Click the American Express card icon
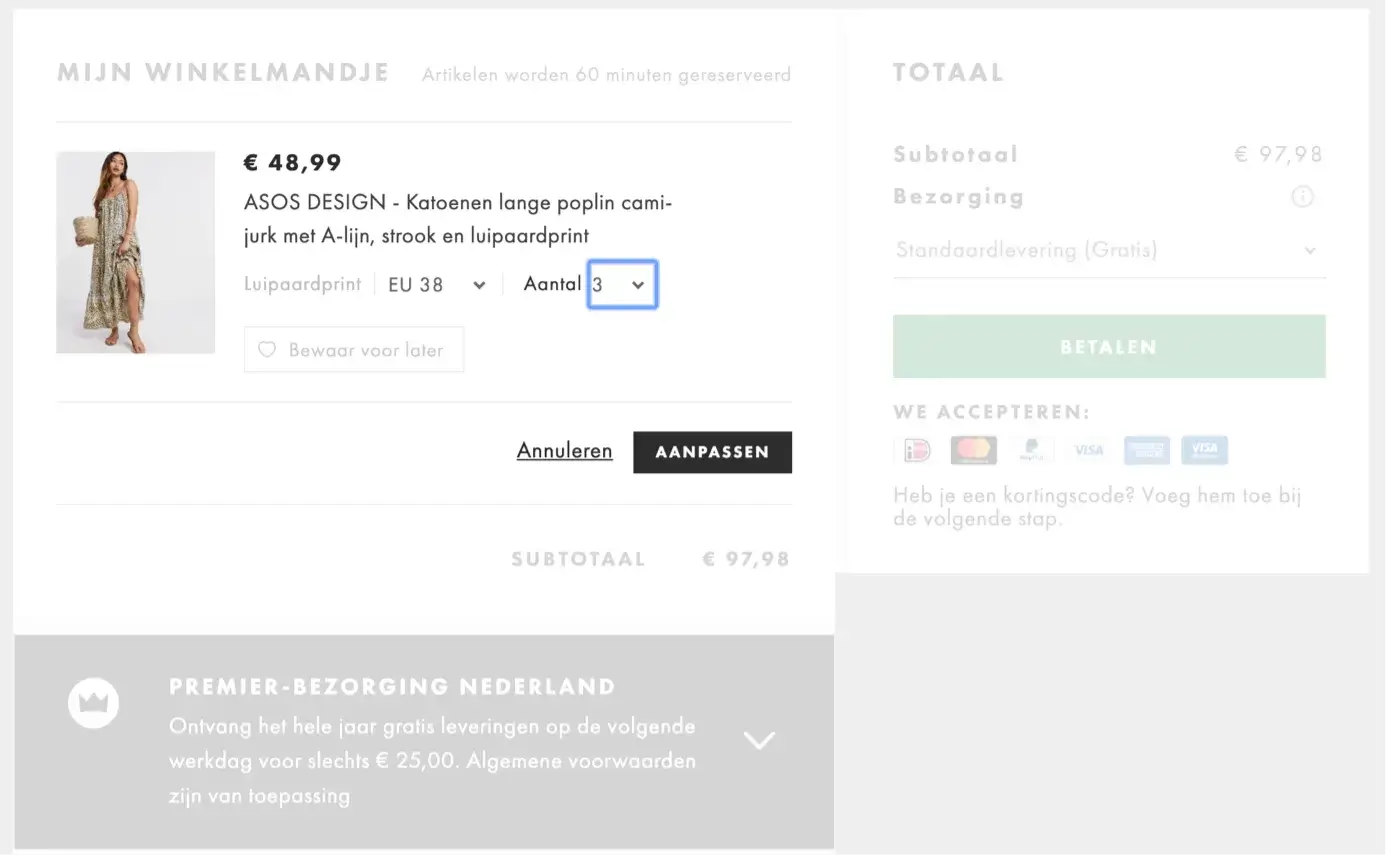This screenshot has height=858, width=1390. click(x=1146, y=451)
